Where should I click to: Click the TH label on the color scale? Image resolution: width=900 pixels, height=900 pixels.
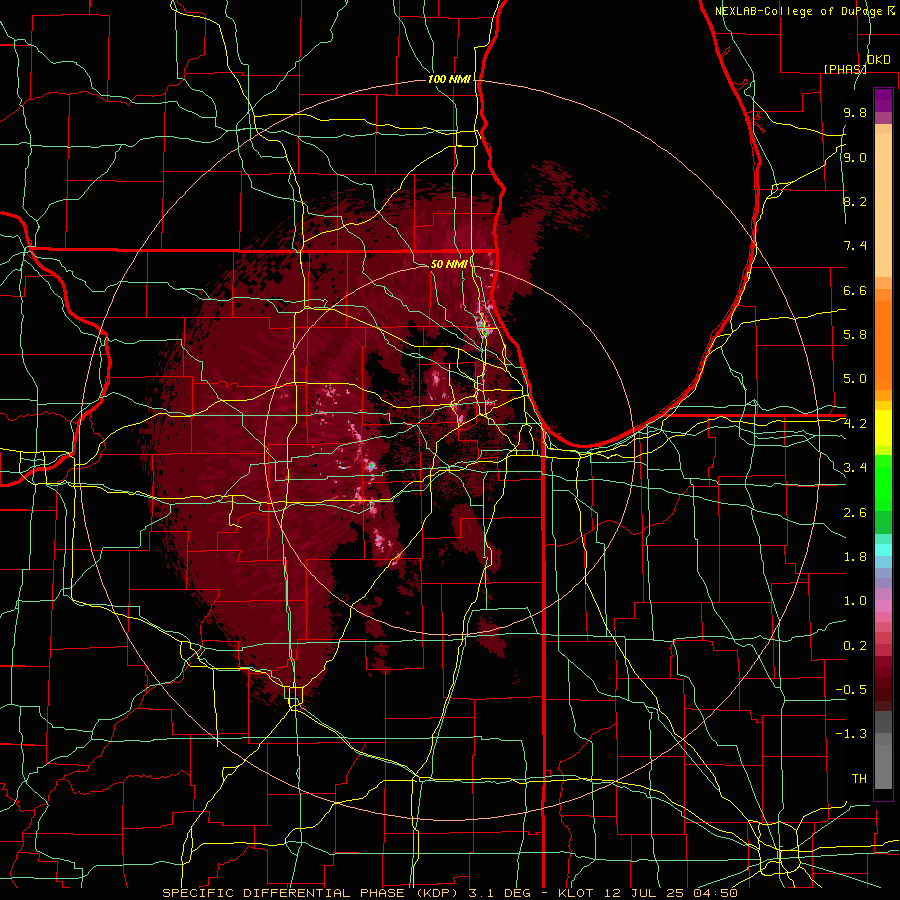coord(859,779)
